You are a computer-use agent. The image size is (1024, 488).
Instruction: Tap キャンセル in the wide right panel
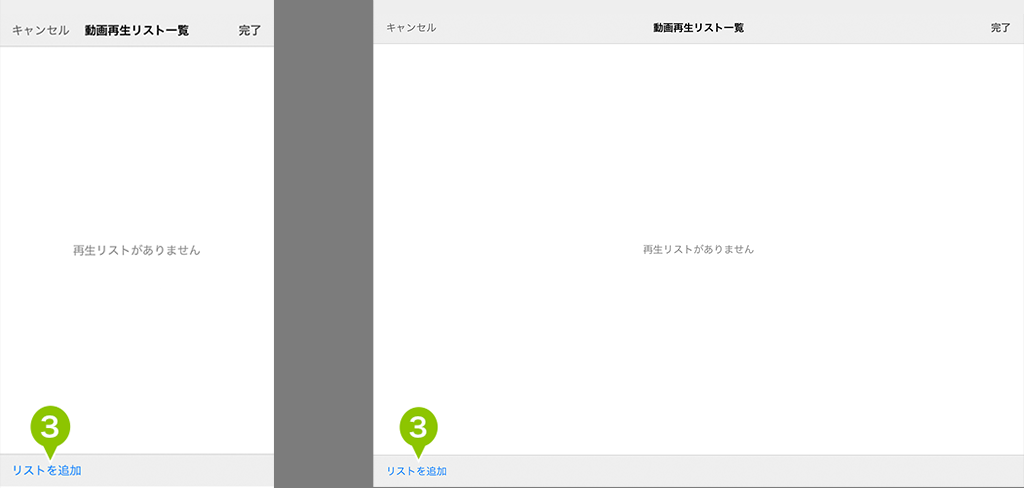coord(411,27)
